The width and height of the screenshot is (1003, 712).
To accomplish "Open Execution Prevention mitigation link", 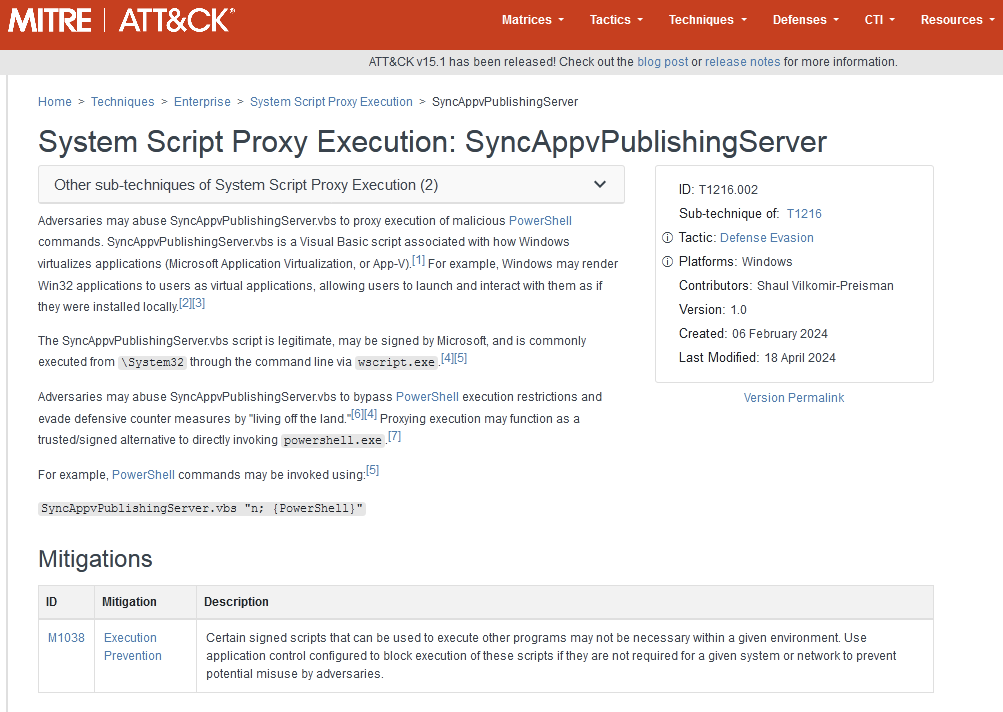I will (x=133, y=647).
